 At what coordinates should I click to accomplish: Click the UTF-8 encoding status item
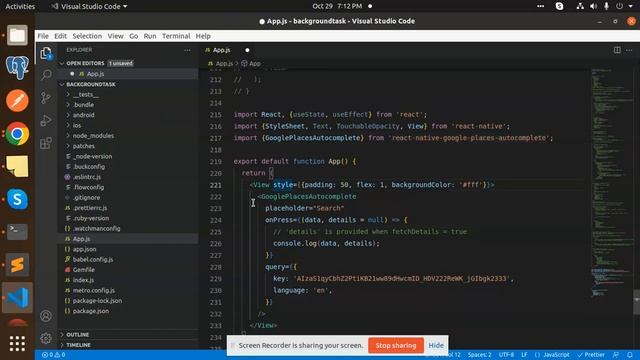tap(506, 355)
